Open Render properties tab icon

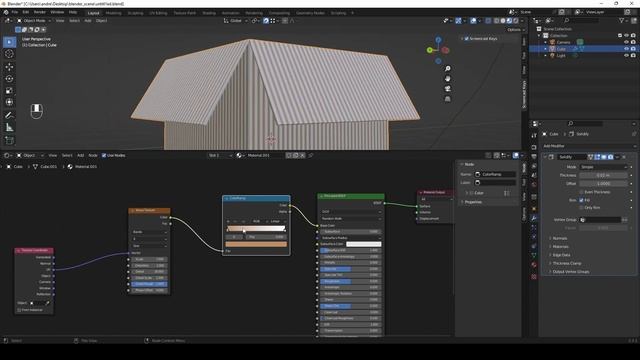[x=534, y=147]
